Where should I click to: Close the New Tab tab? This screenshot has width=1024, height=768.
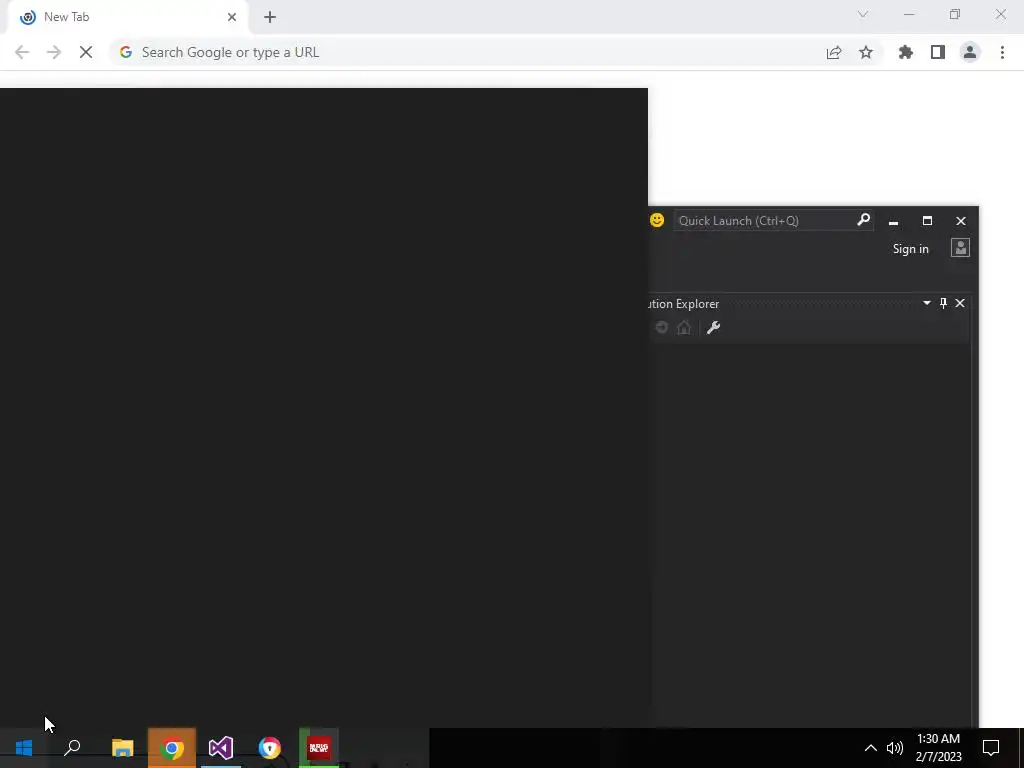point(232,17)
